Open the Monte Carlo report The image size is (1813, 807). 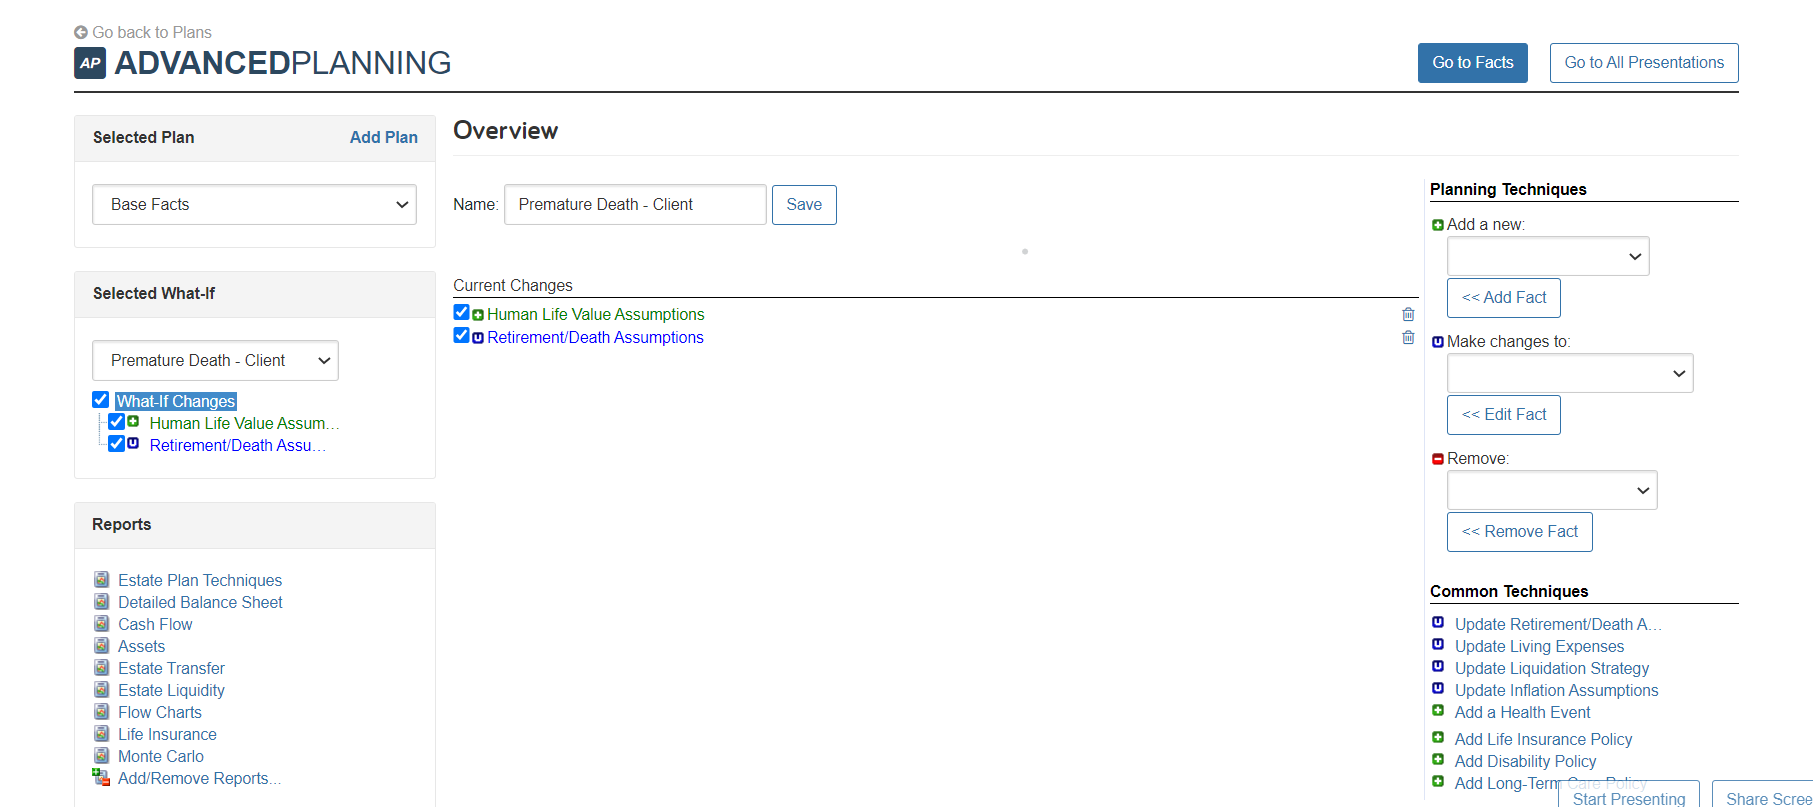click(x=161, y=756)
